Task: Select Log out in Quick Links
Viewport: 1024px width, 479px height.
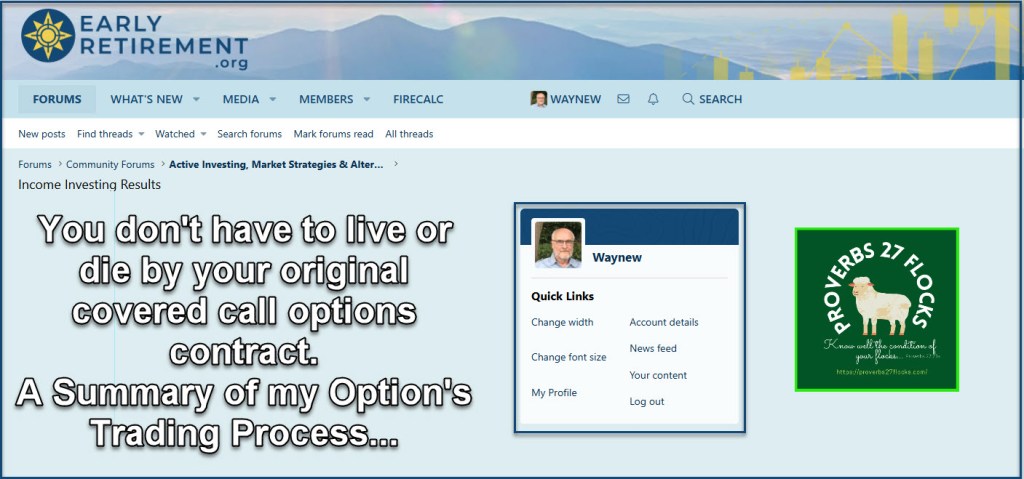Action: click(646, 401)
